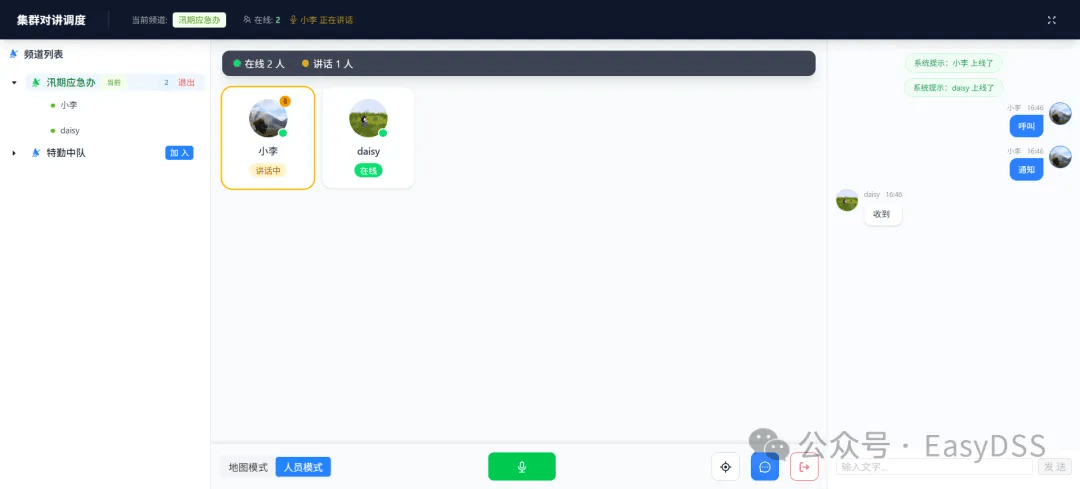Click the 输入文字 message input field
Screen dimensions: 1080x489
point(936,466)
